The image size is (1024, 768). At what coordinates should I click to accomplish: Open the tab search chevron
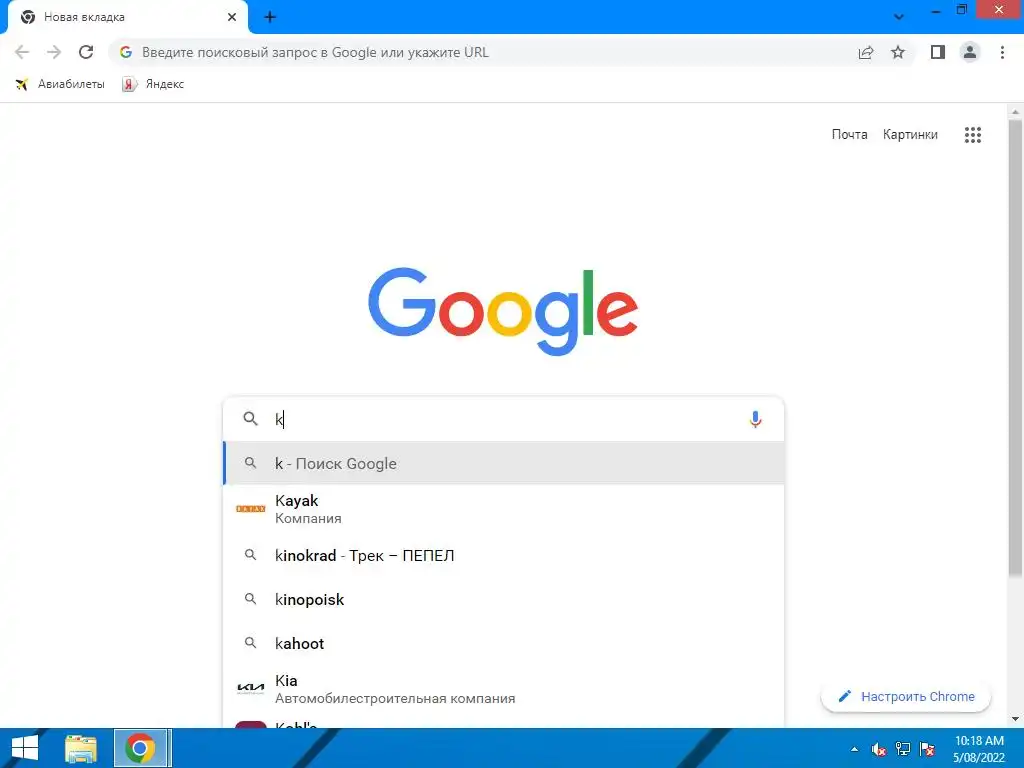pos(899,17)
